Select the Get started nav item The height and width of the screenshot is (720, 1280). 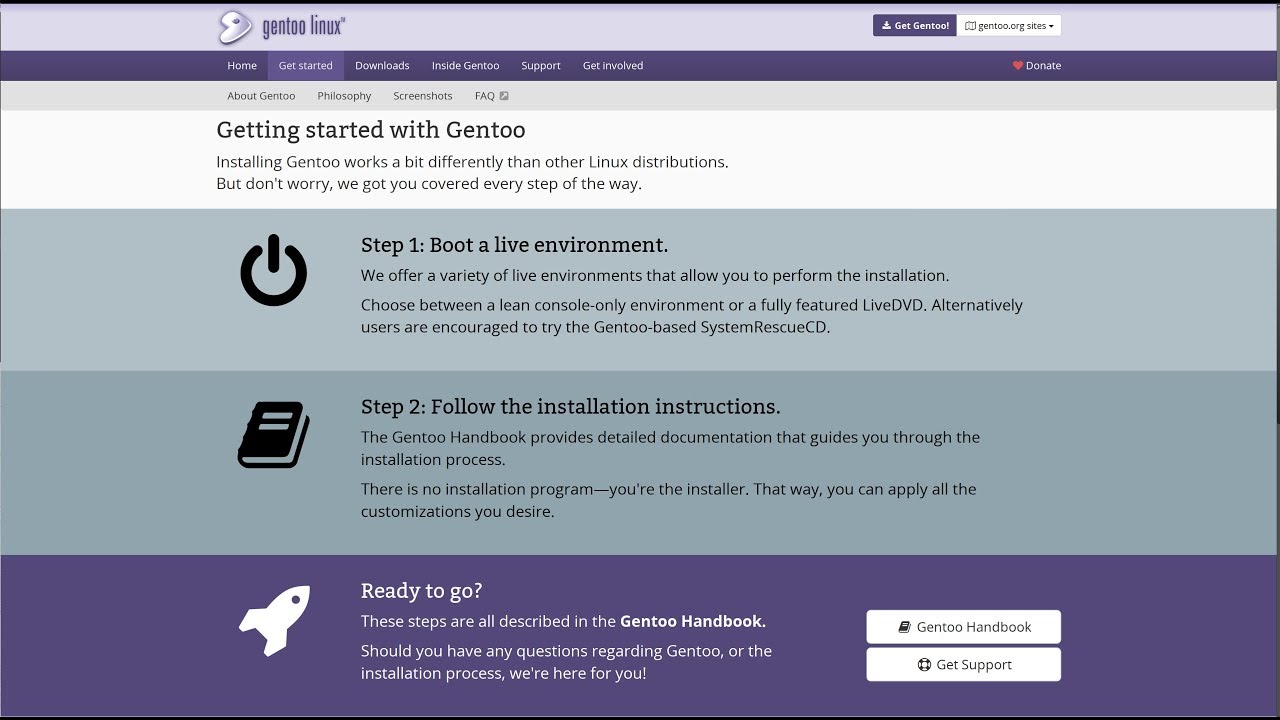305,66
